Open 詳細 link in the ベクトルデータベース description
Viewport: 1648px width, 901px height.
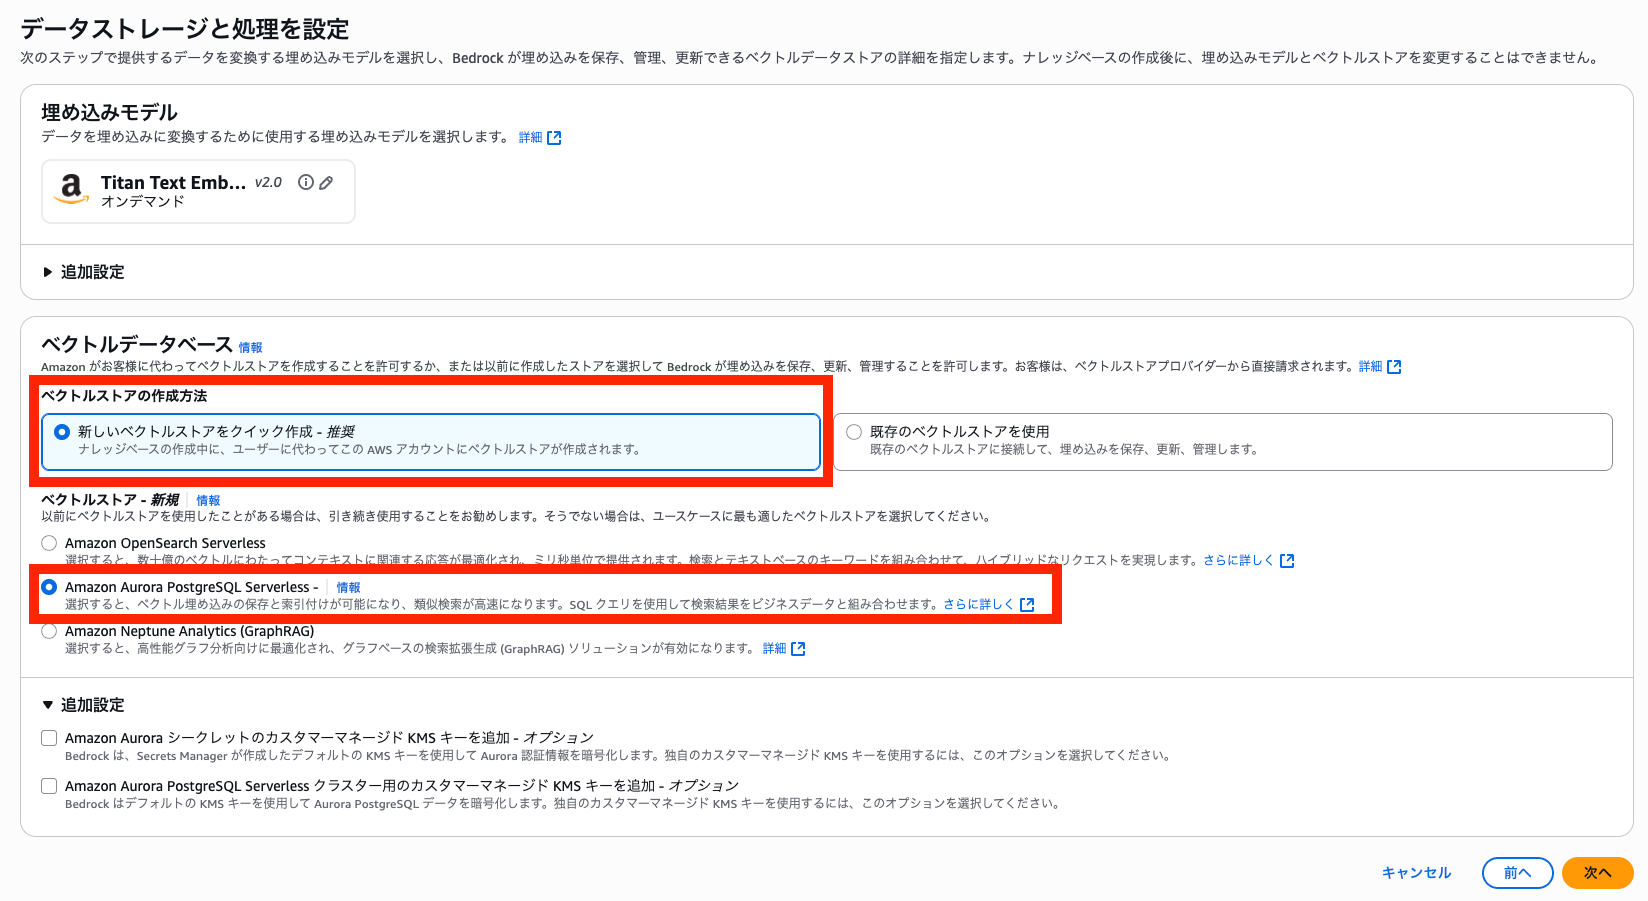click(x=1370, y=367)
